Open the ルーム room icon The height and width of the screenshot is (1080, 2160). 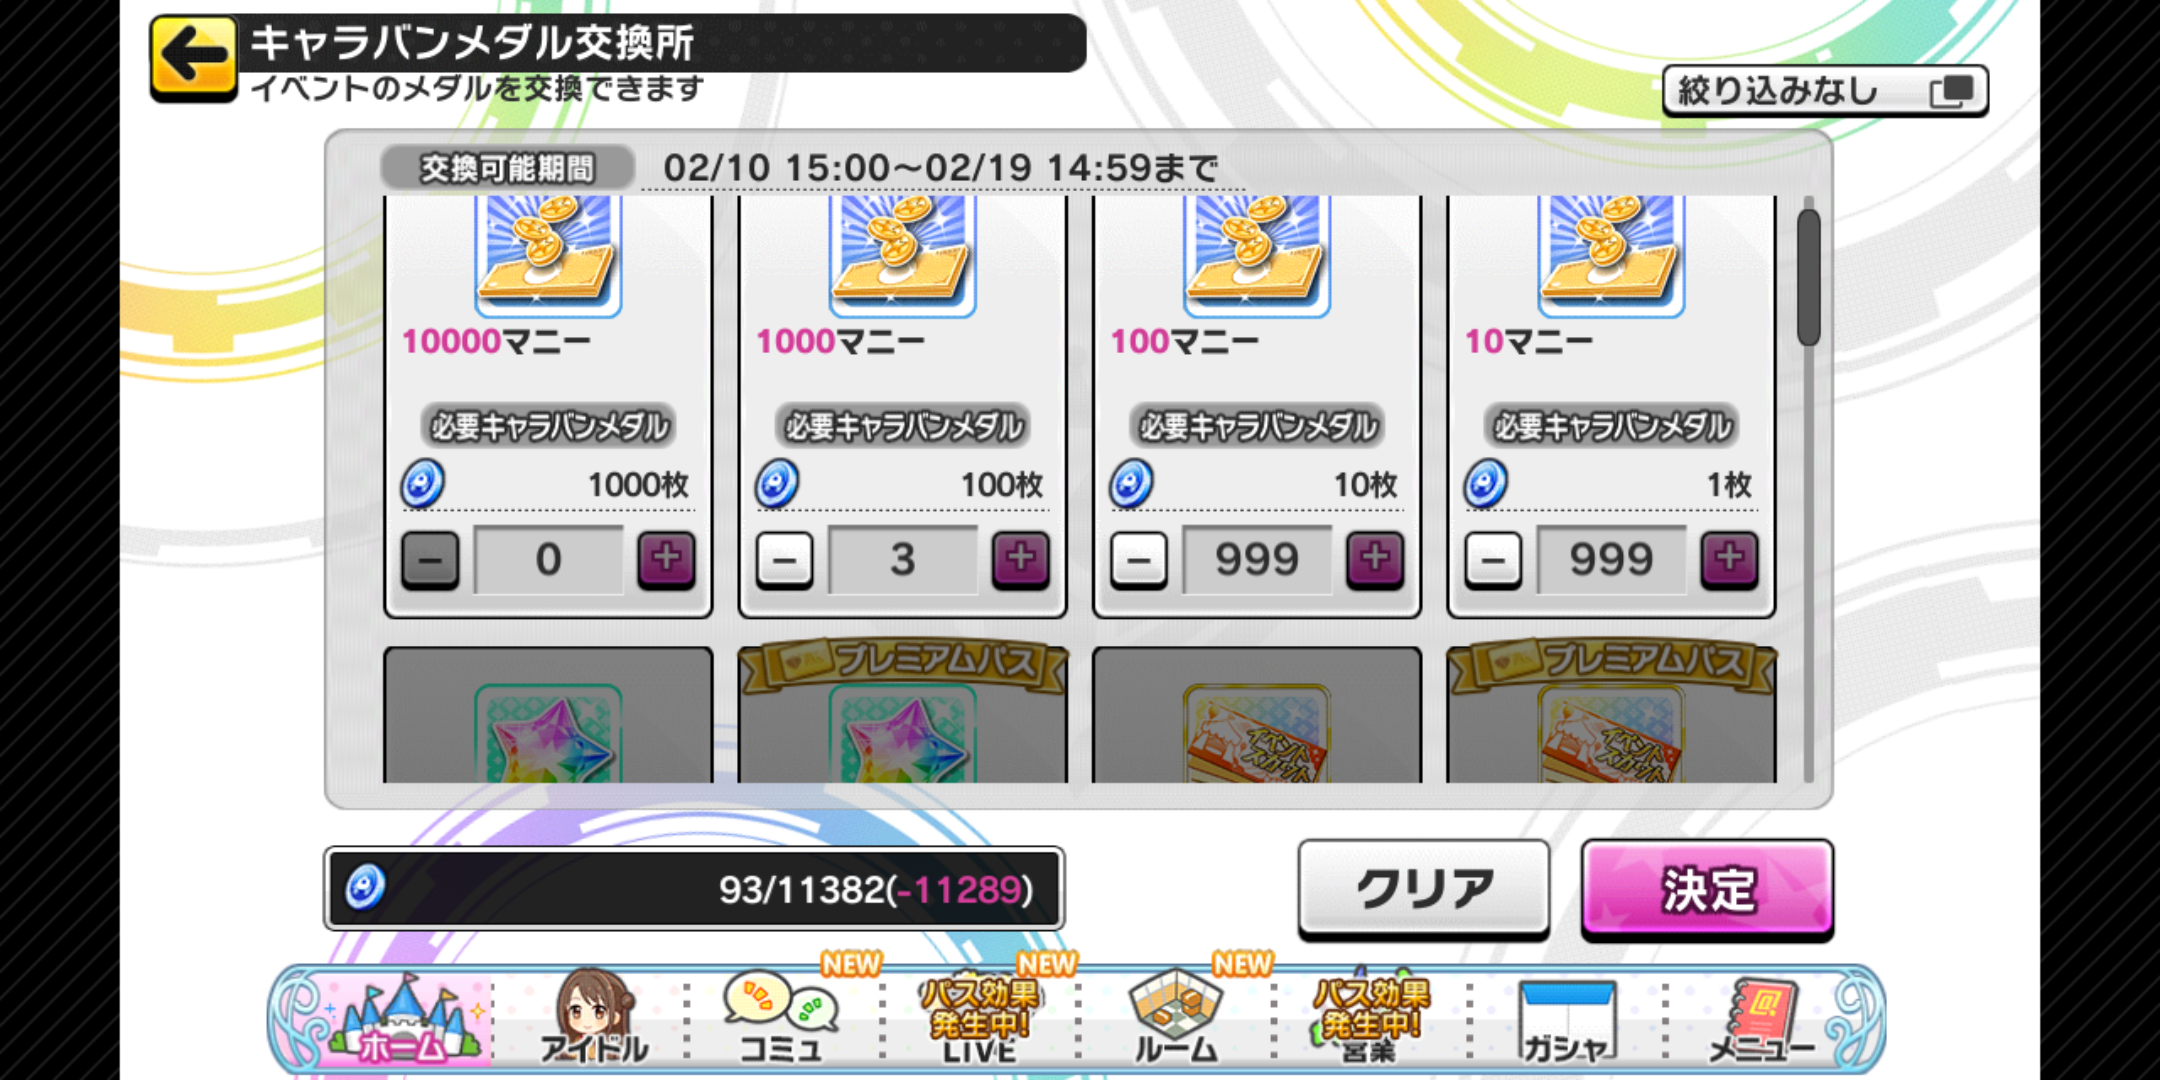point(1175,1018)
